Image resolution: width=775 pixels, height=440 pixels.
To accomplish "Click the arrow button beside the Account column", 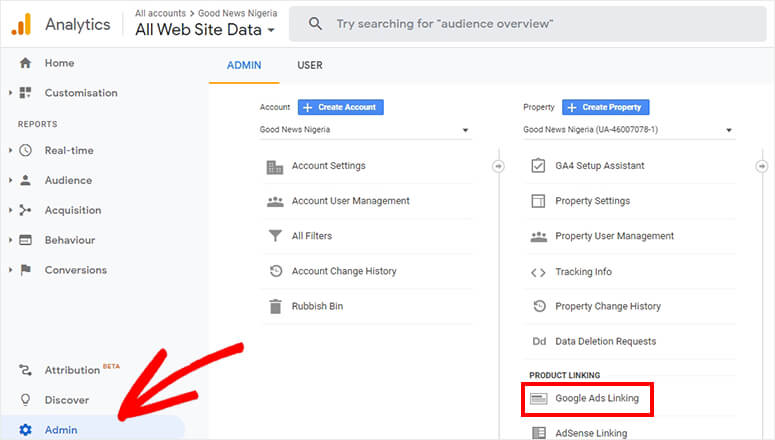I will pos(498,167).
